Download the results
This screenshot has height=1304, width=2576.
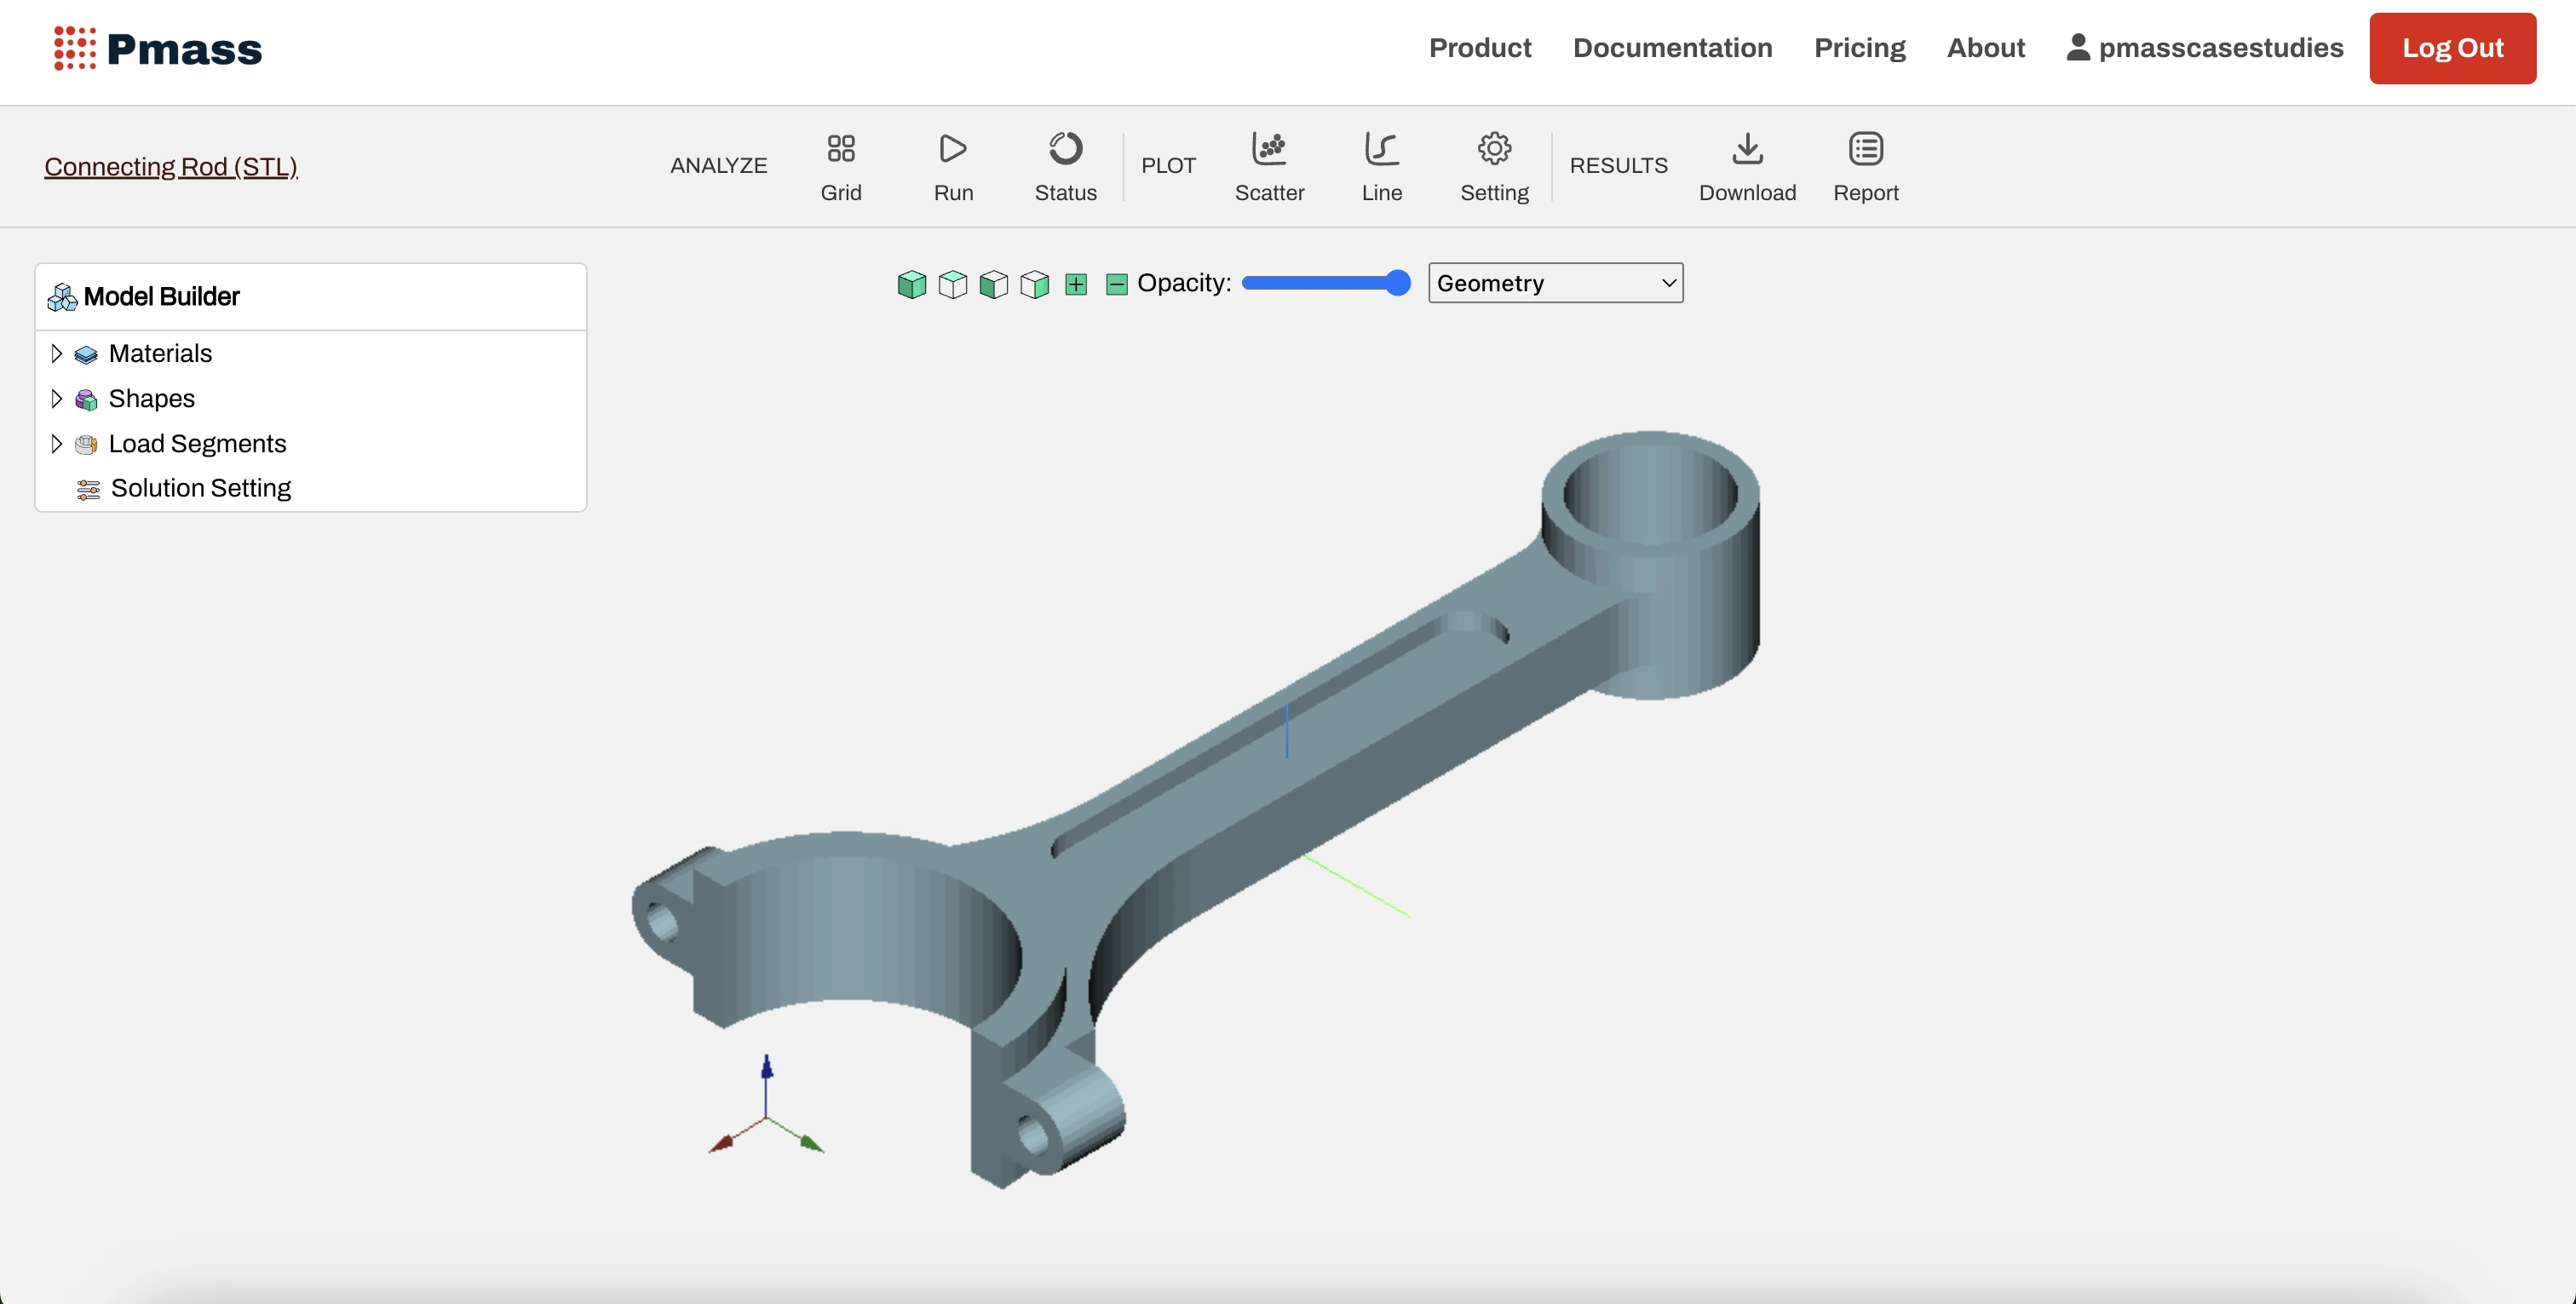click(x=1747, y=166)
